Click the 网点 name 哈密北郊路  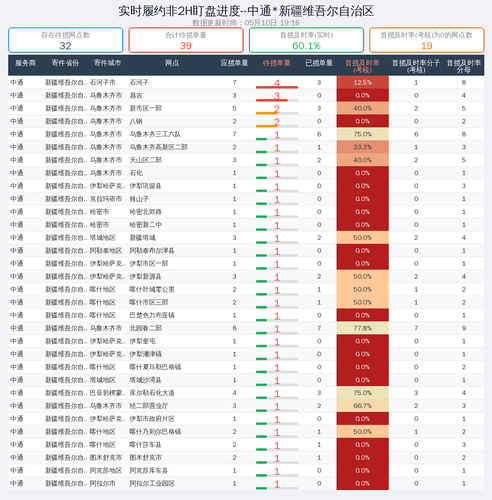(x=146, y=212)
